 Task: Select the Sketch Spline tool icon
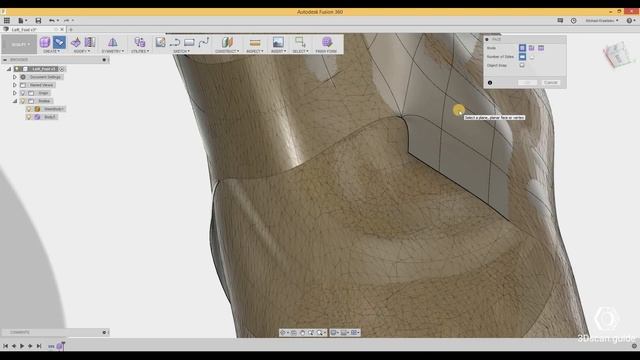[203, 42]
